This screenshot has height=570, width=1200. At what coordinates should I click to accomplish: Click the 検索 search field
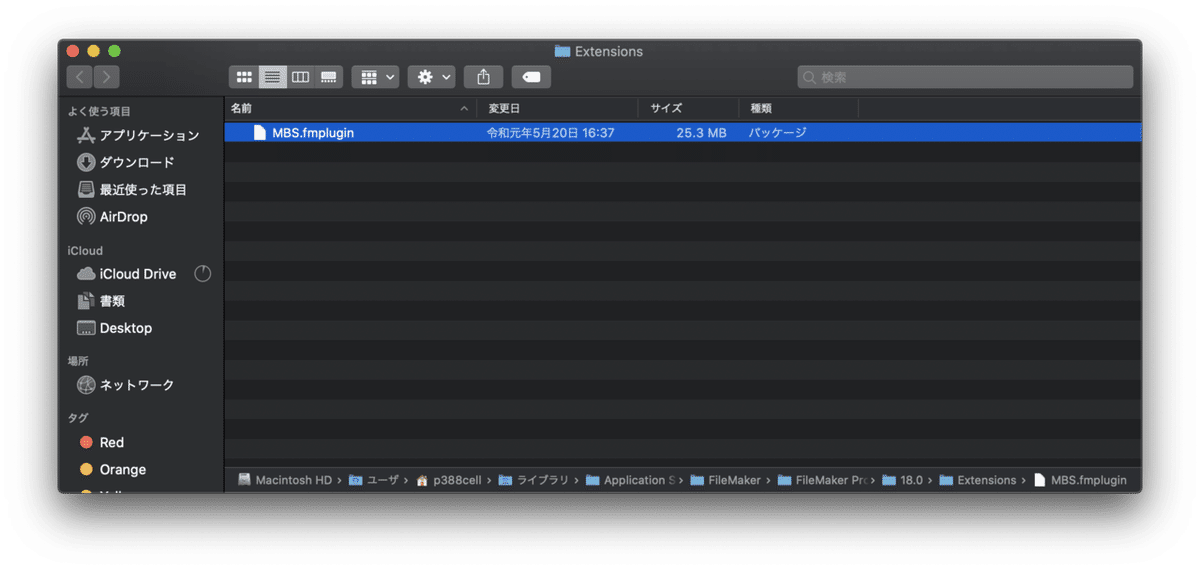965,77
